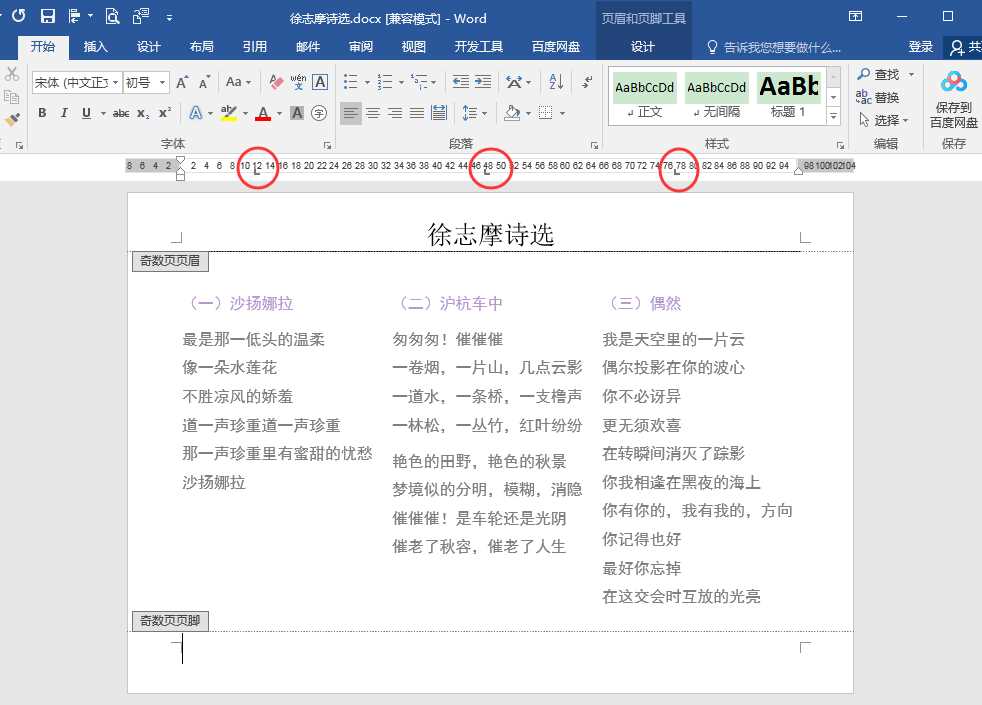Image resolution: width=982 pixels, height=705 pixels.
Task: Click the subscript icon
Action: coord(143,113)
